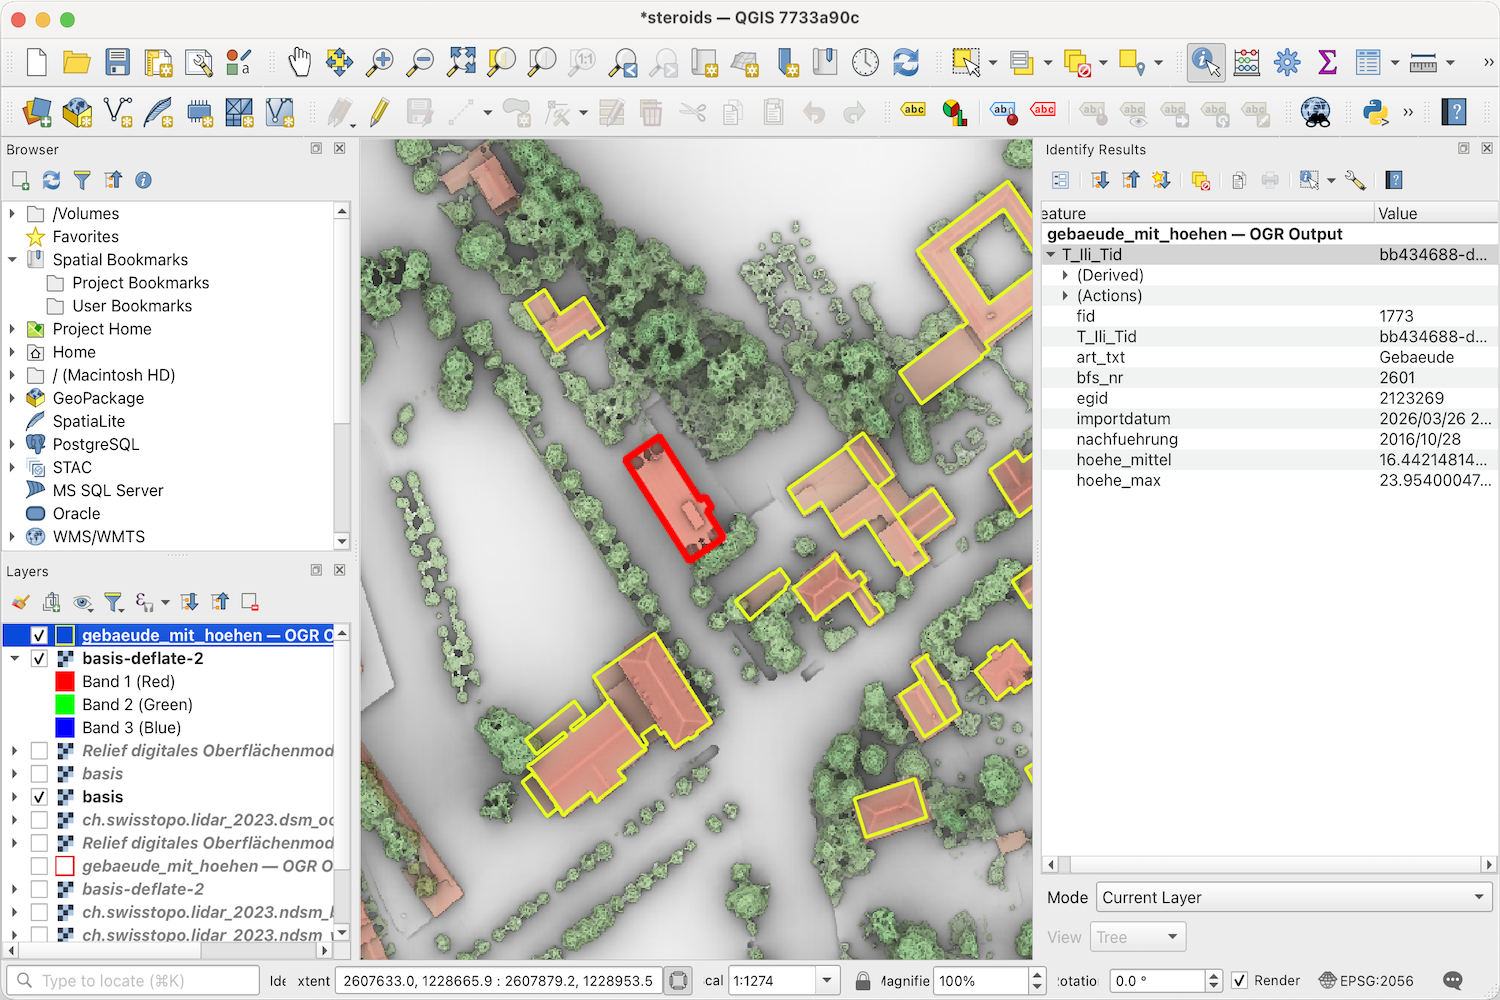Hide the checked basis layer

click(39, 797)
